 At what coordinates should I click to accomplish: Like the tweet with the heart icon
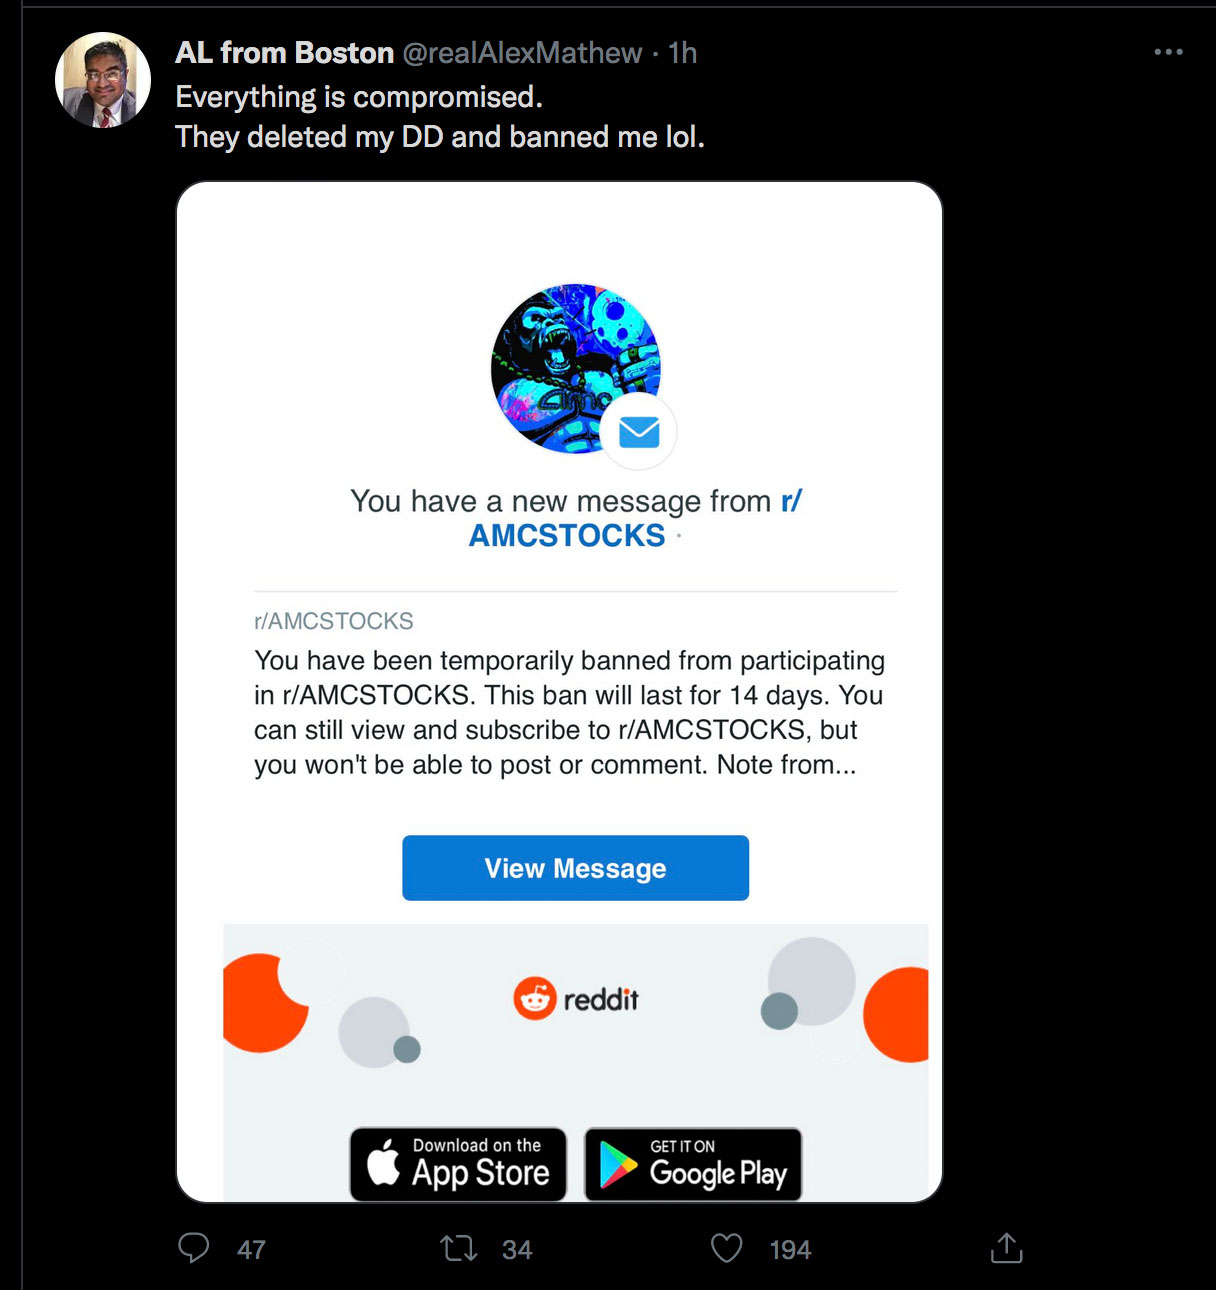coord(727,1248)
